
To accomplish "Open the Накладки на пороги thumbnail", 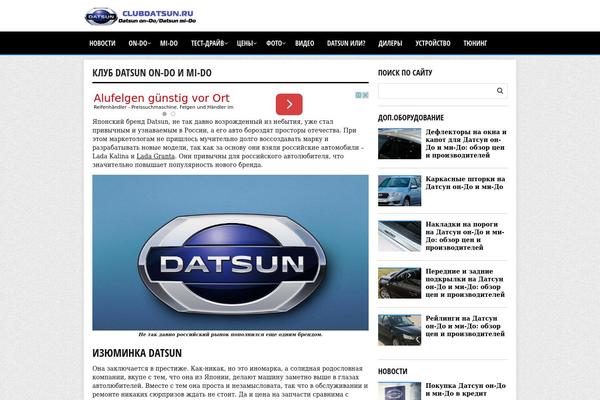I will 399,236.
